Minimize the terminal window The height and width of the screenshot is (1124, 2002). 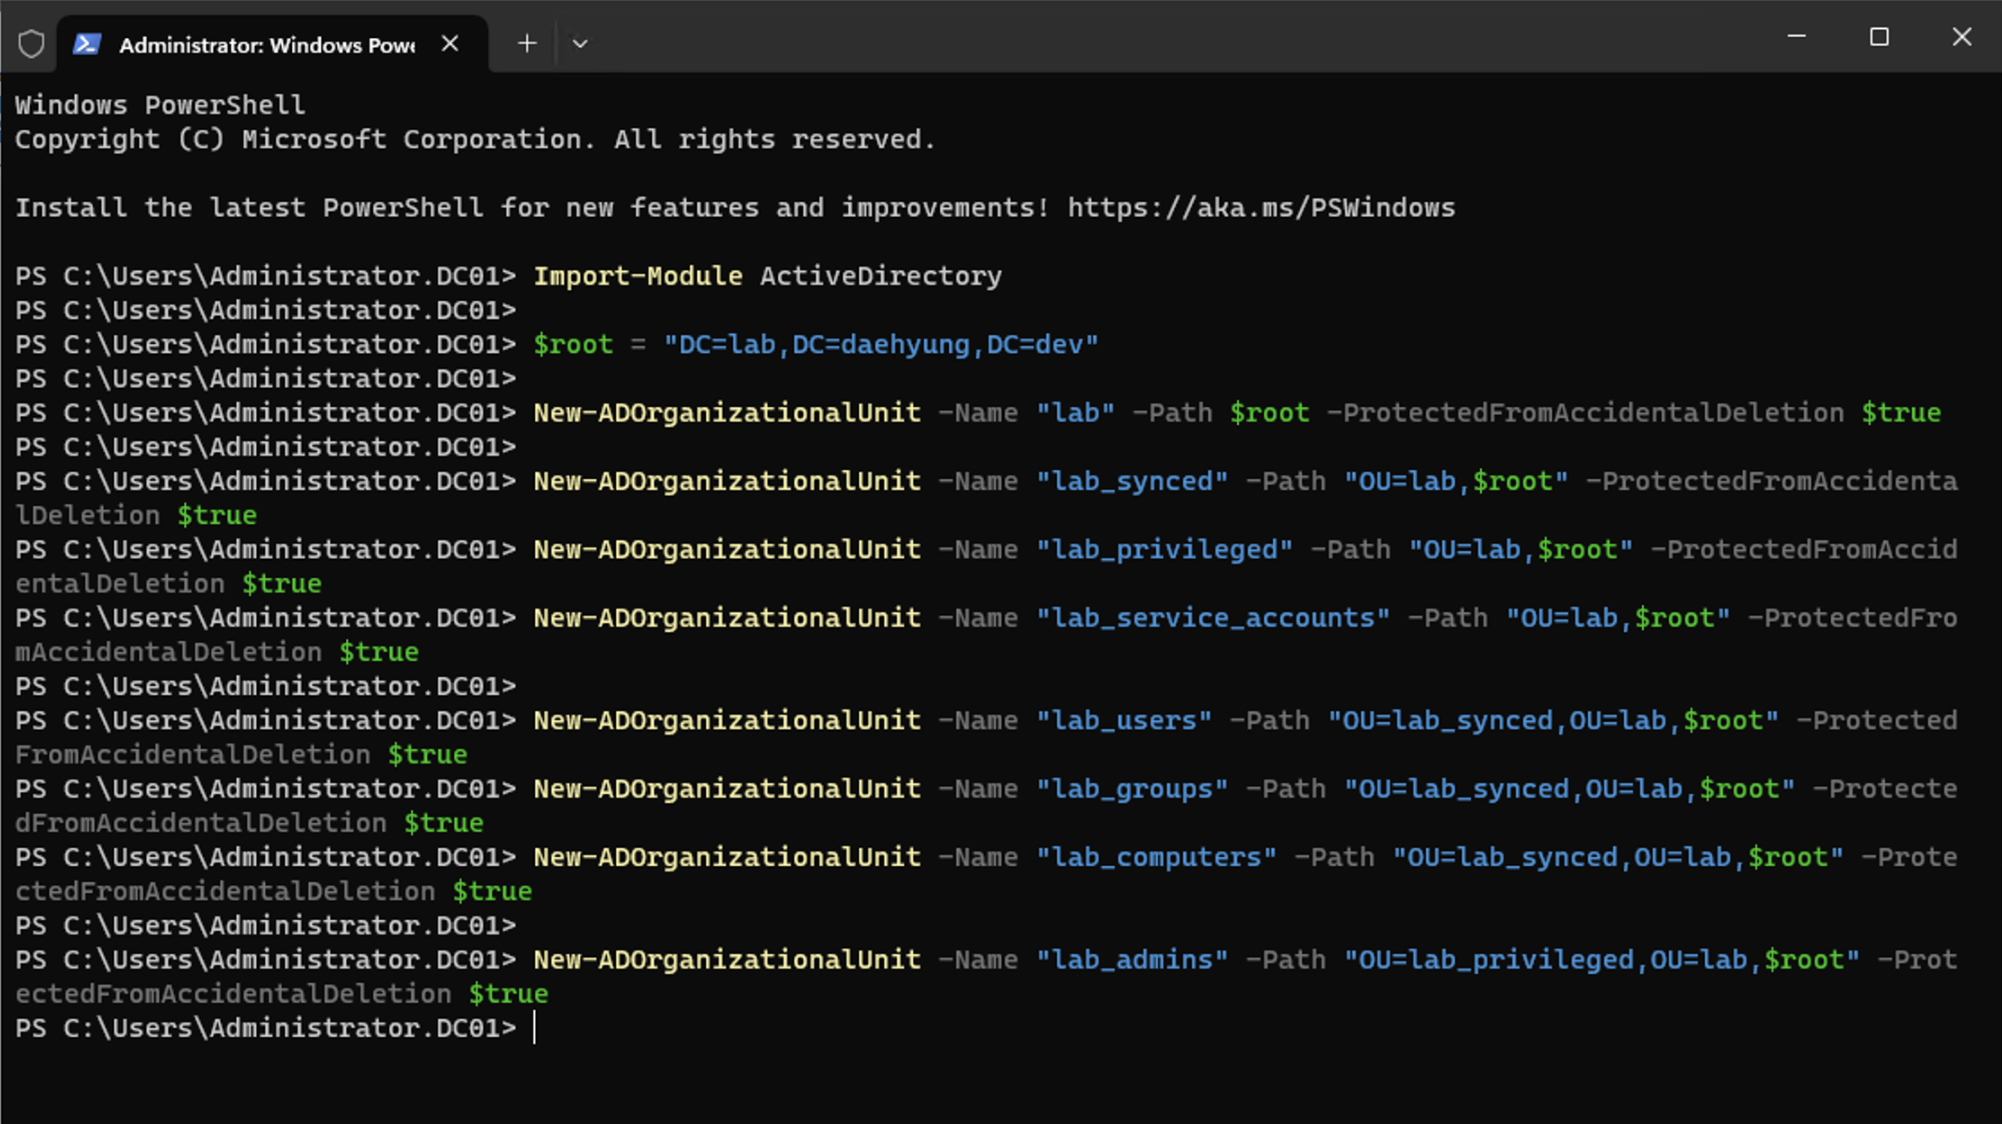coord(1797,37)
